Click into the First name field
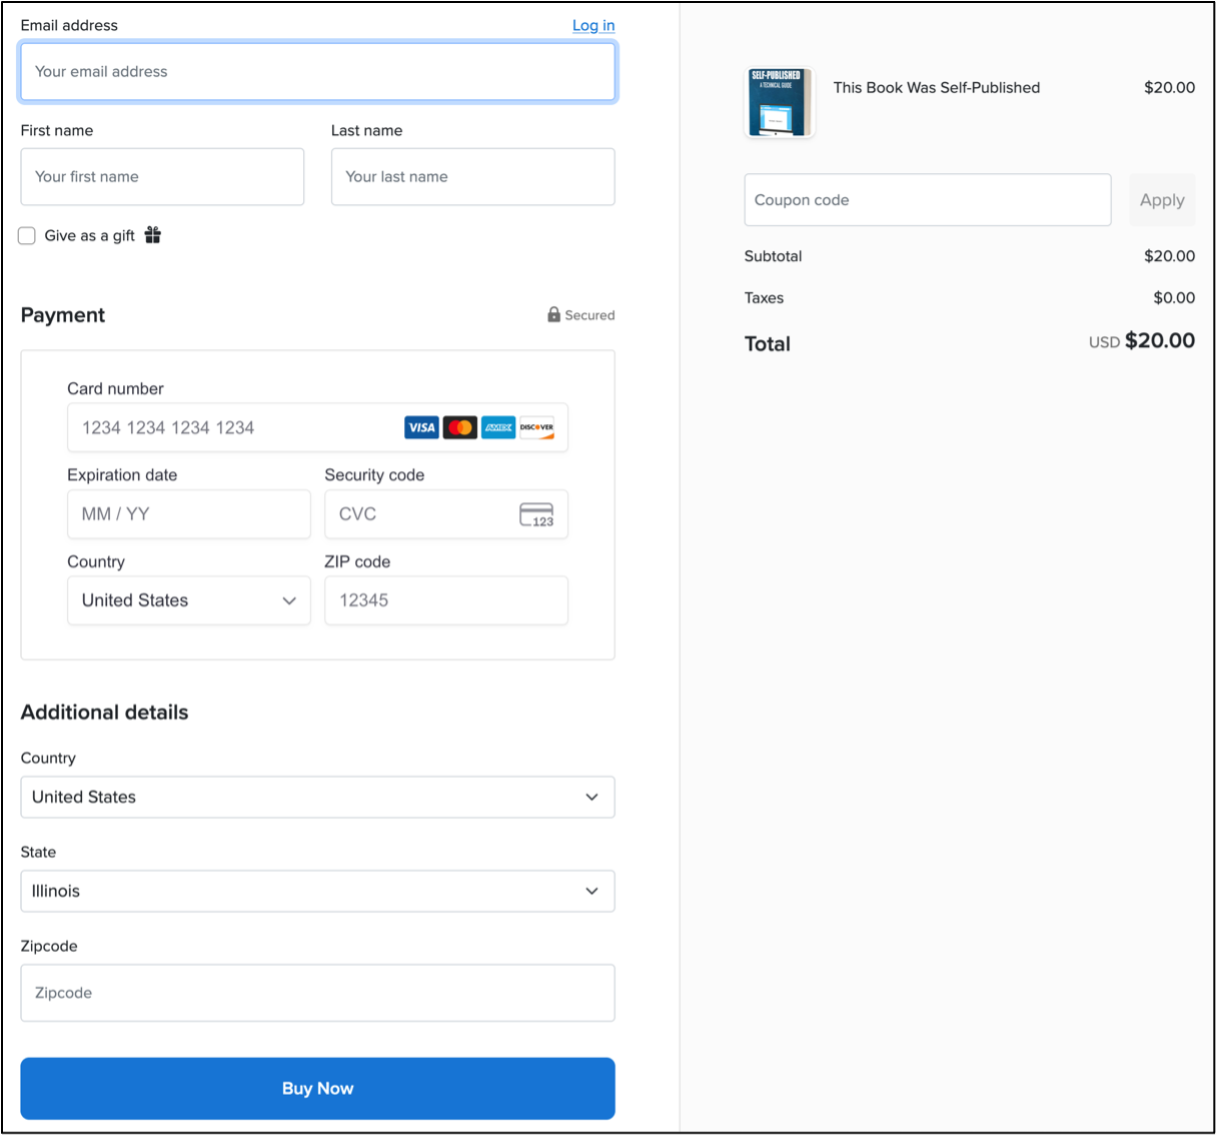1219x1139 pixels. (x=162, y=177)
